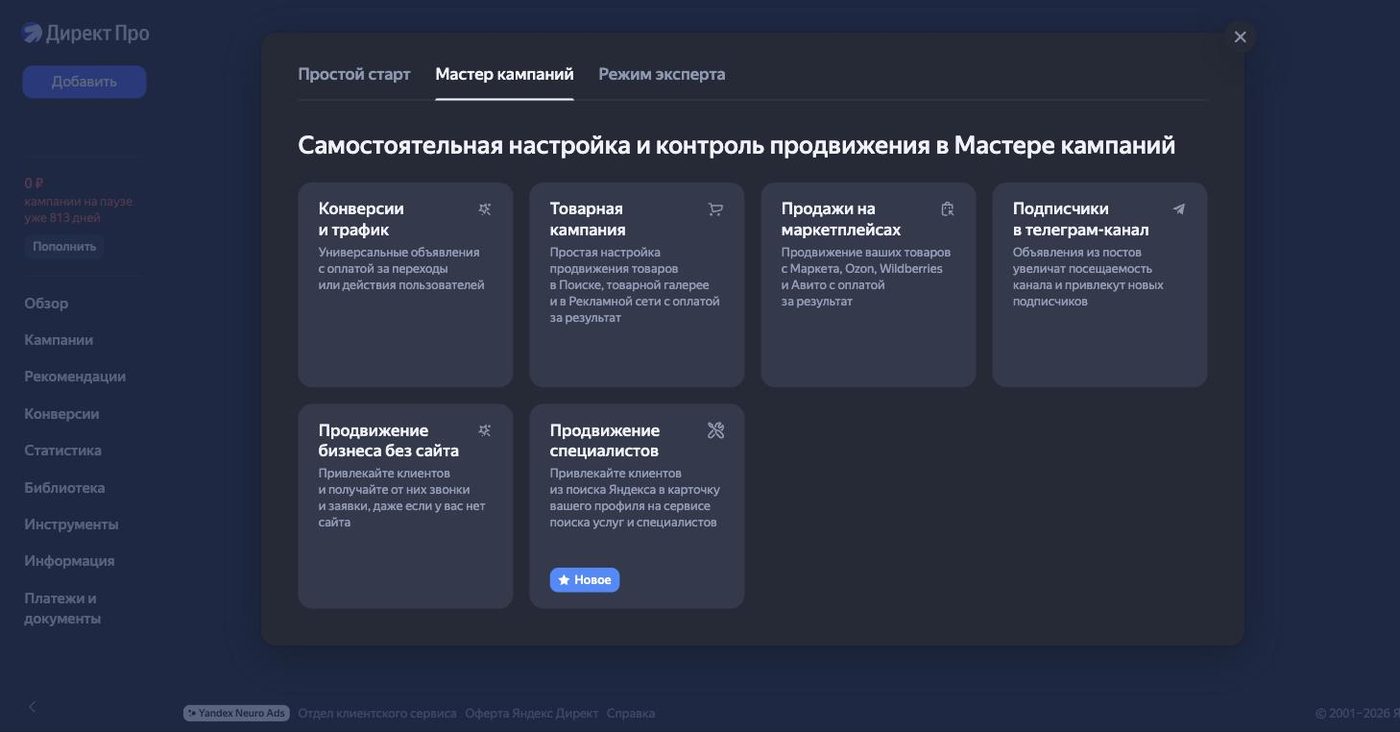Open Конверсии in the sidebar
Image resolution: width=1400 pixels, height=732 pixels.
(x=62, y=414)
